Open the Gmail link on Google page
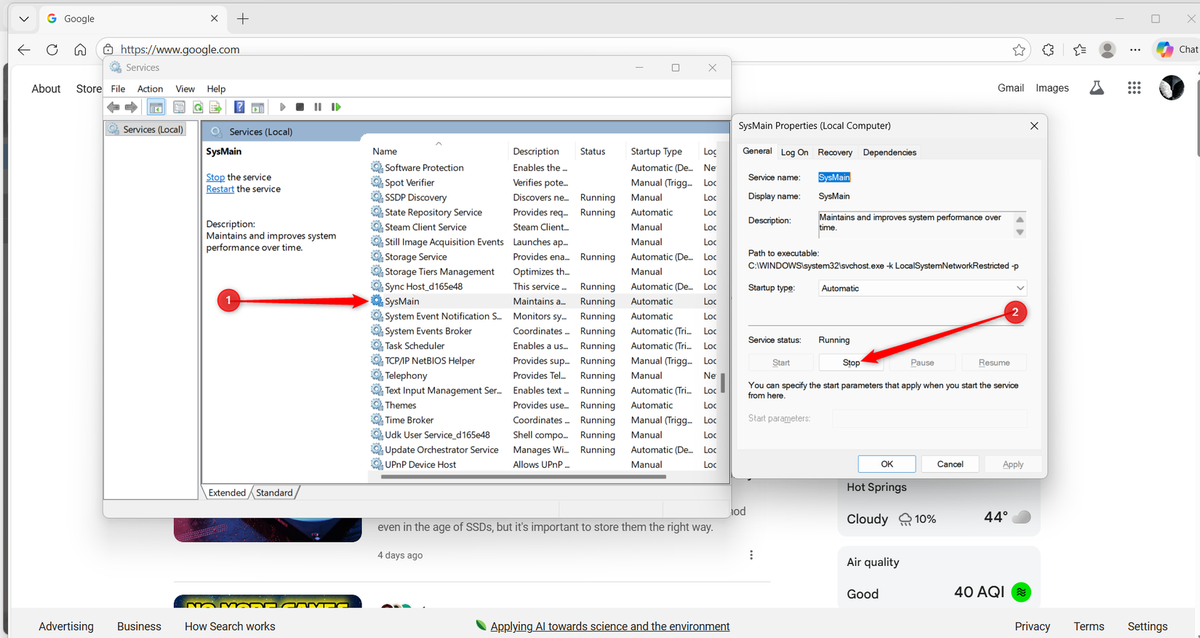 coord(1011,88)
